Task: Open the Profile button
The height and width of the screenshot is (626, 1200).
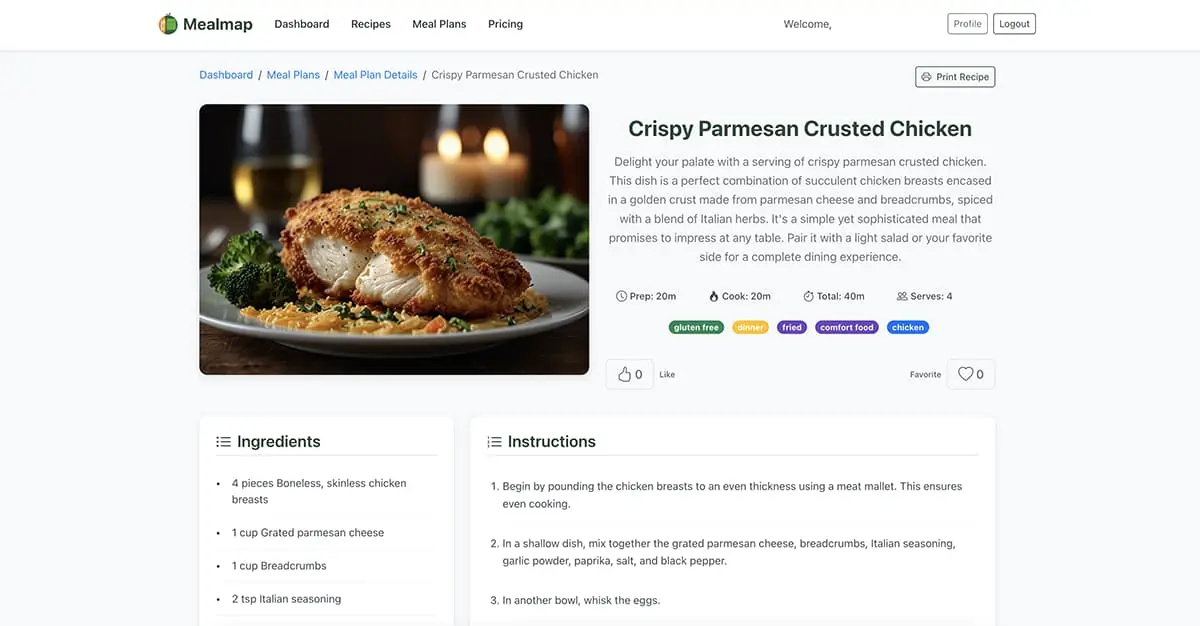Action: point(966,23)
